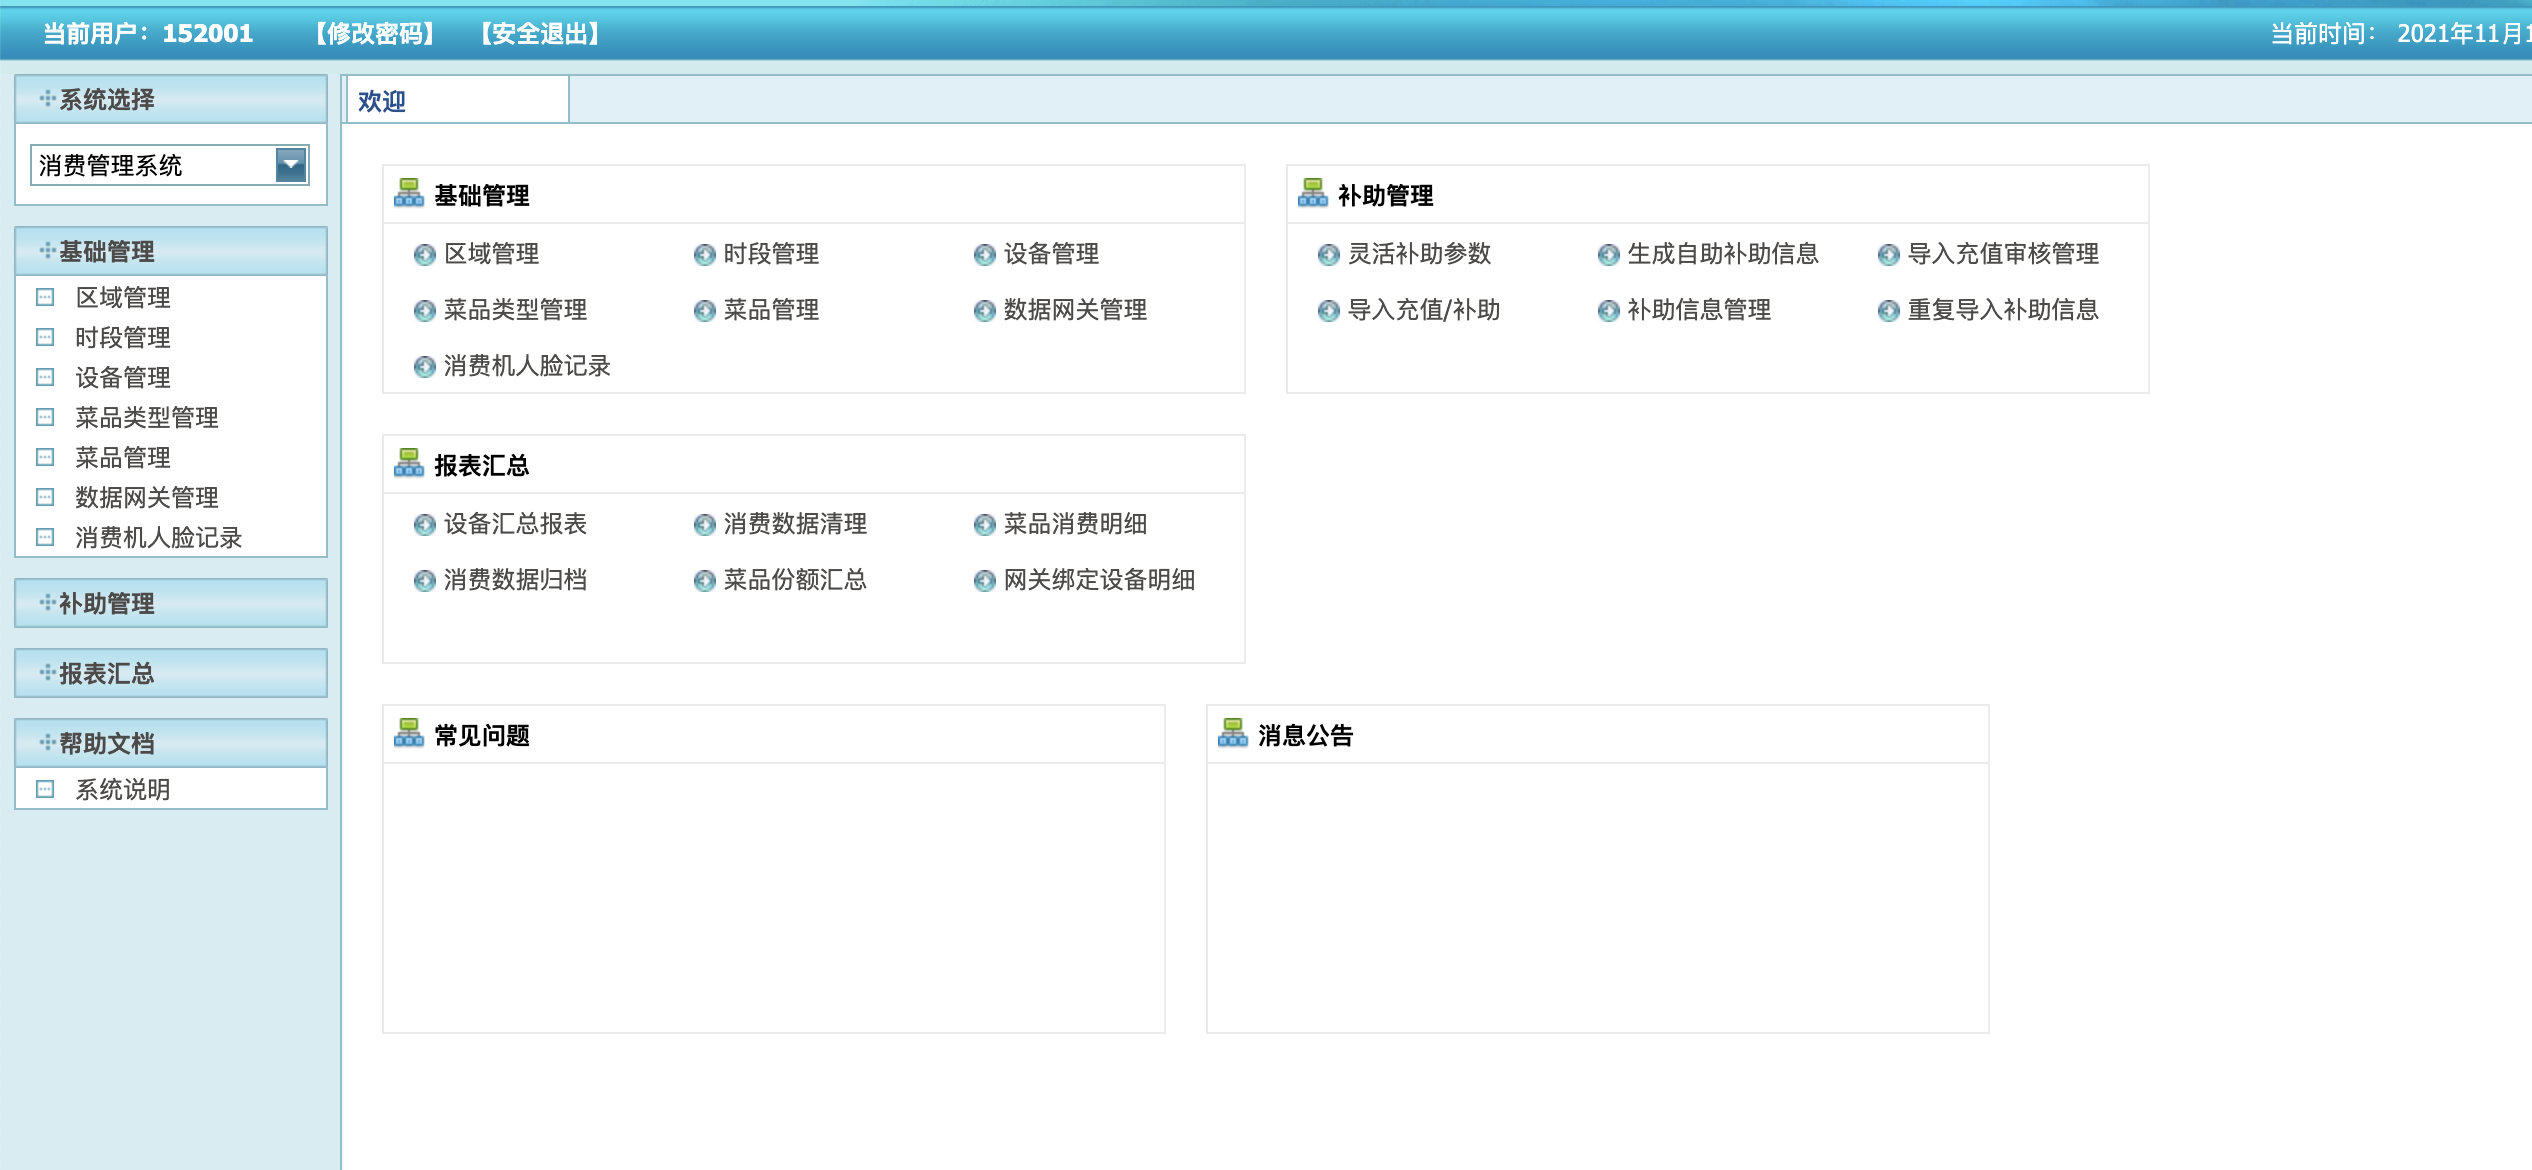Screen dimensions: 2532x1170
Task: Click the arrow icon beside 设备管理 shortcut
Action: point(984,255)
